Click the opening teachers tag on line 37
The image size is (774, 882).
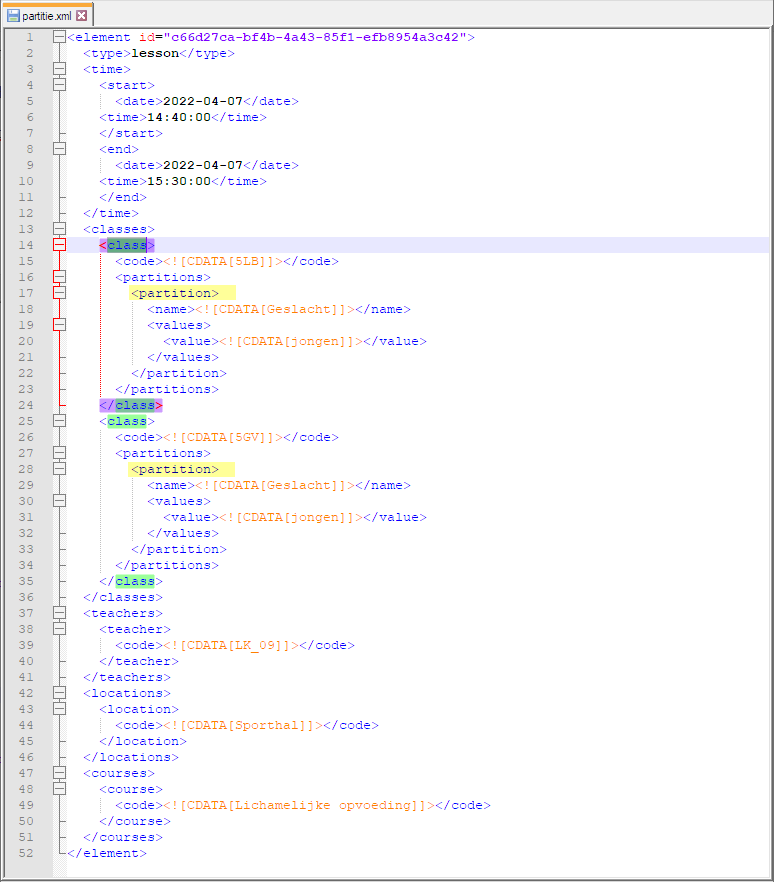tap(123, 613)
